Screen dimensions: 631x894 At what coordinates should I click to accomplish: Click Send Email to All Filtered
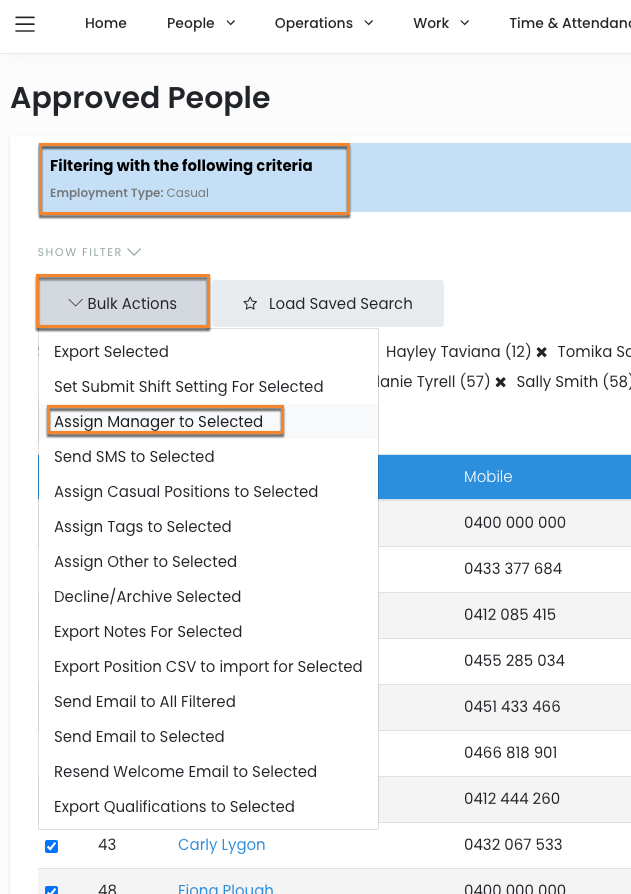[145, 702]
